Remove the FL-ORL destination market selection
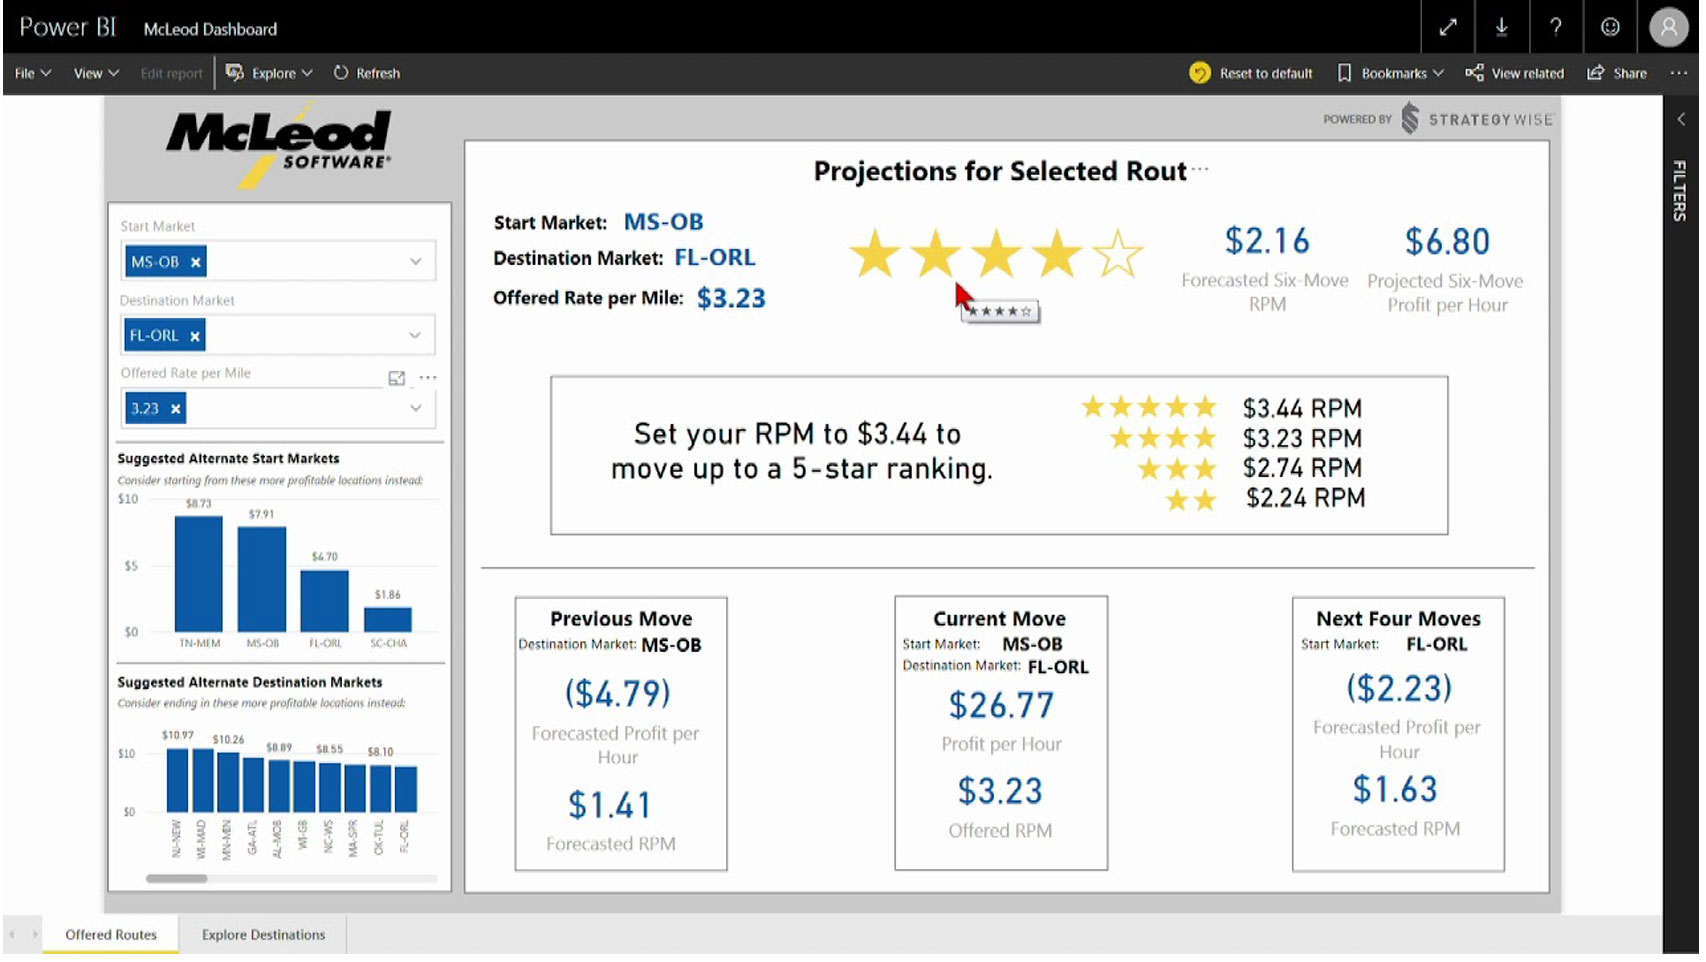Screen dimensions: 1706x962 (196, 336)
